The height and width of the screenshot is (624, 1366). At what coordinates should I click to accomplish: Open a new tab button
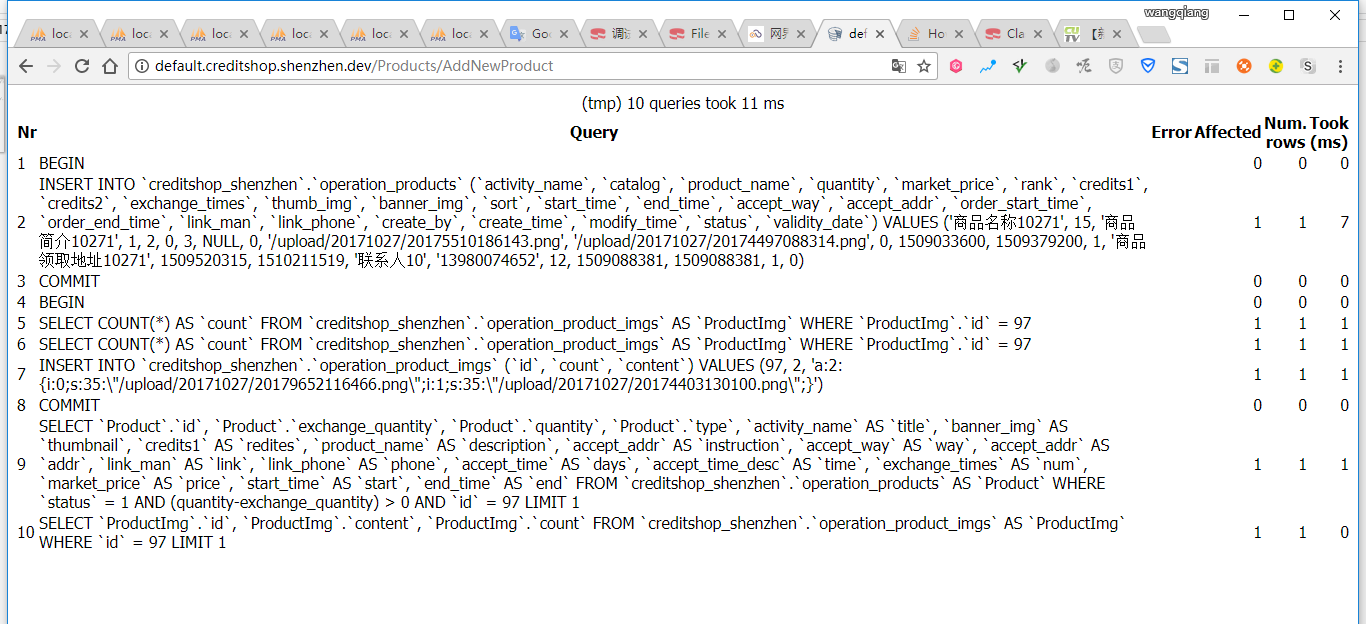point(1154,34)
